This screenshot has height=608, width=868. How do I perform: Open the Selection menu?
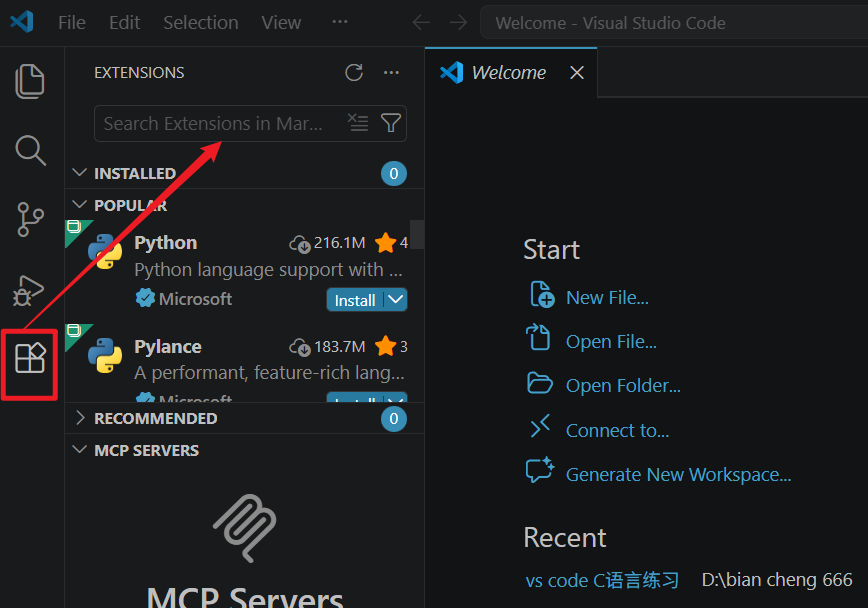201,23
